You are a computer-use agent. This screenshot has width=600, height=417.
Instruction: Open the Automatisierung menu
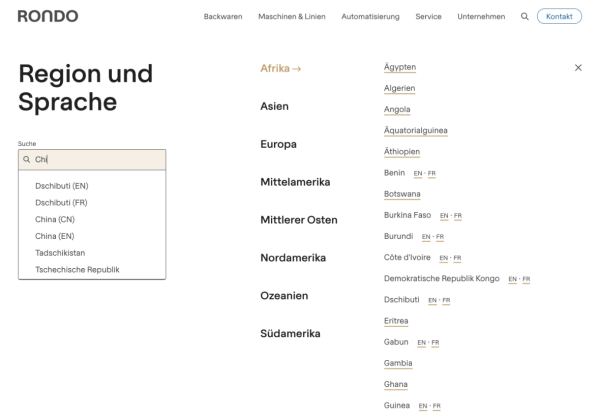[x=370, y=16]
